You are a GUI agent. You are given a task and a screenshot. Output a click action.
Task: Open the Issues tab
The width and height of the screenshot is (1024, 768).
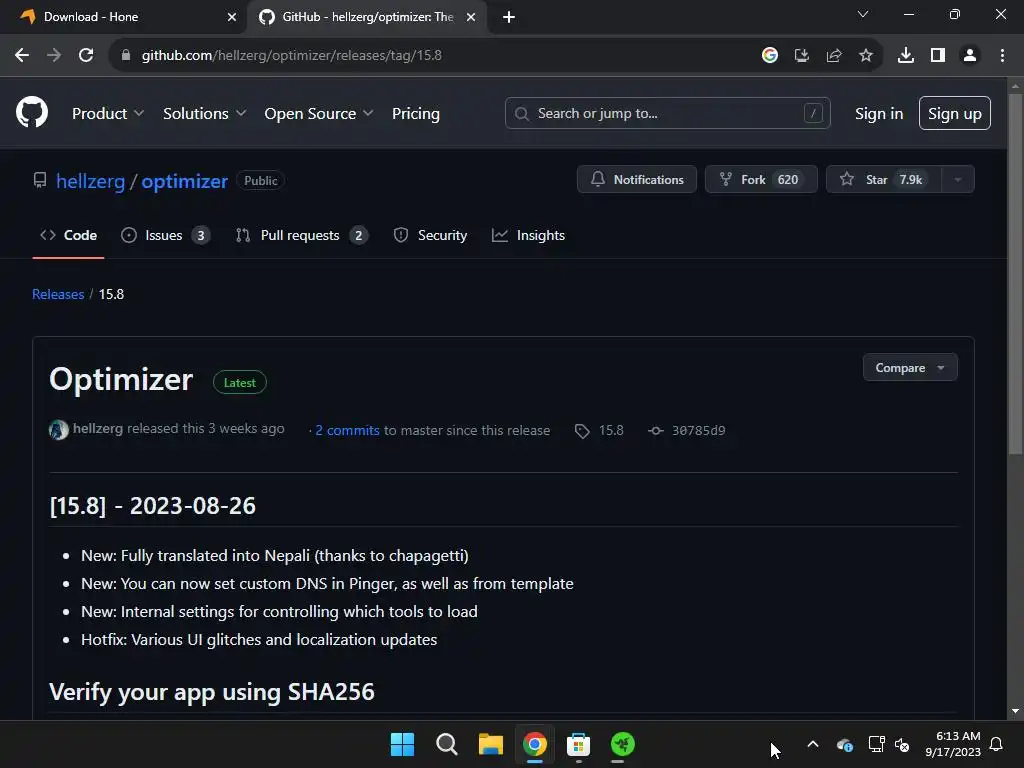click(165, 236)
